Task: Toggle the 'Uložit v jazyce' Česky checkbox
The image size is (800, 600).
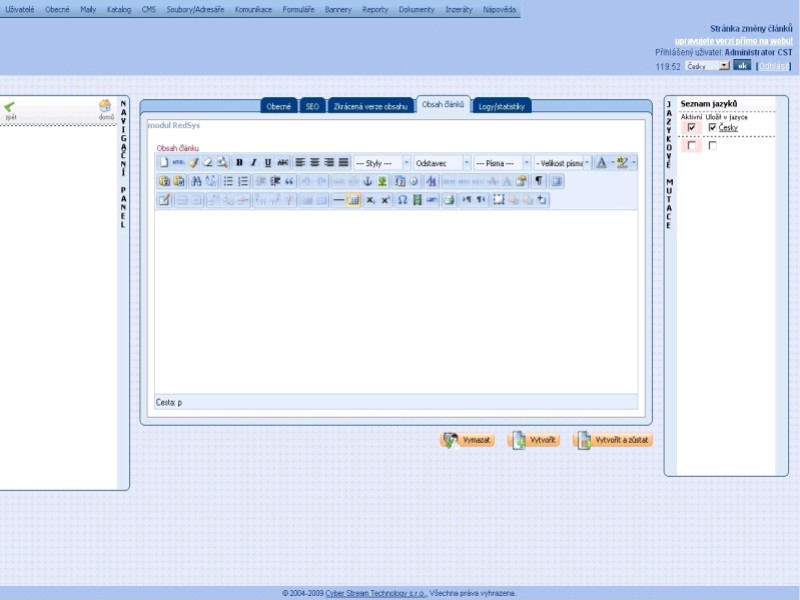Action: (712, 127)
